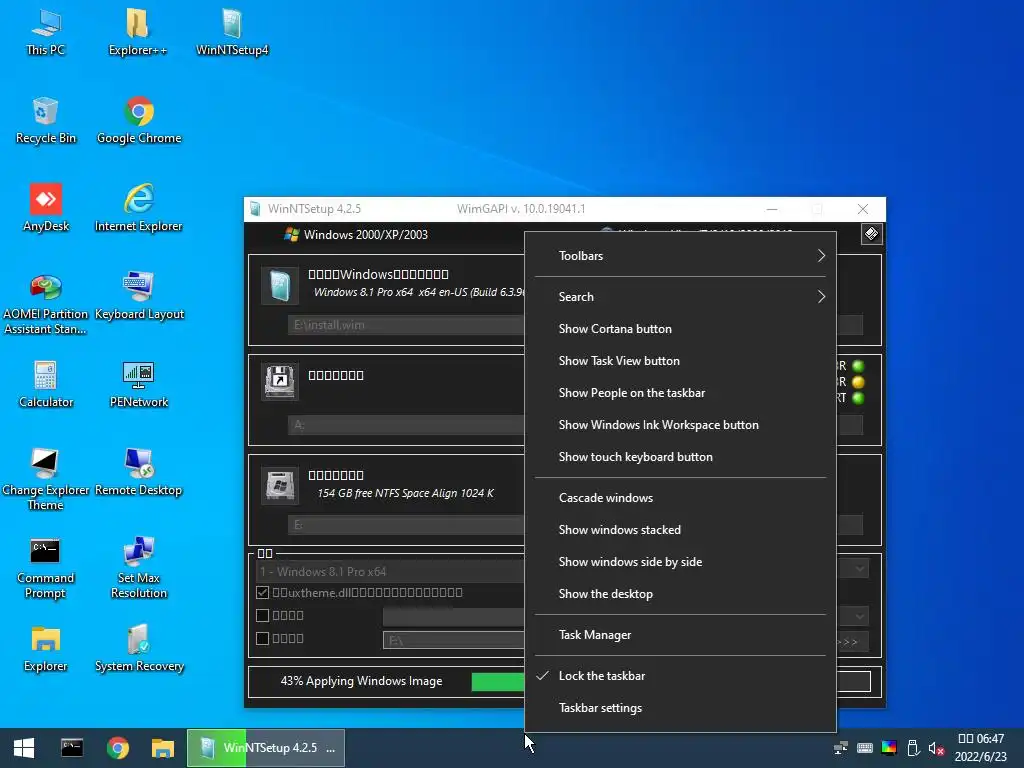The height and width of the screenshot is (768, 1024).
Task: Click the keyboard tray icon
Action: [x=865, y=748]
